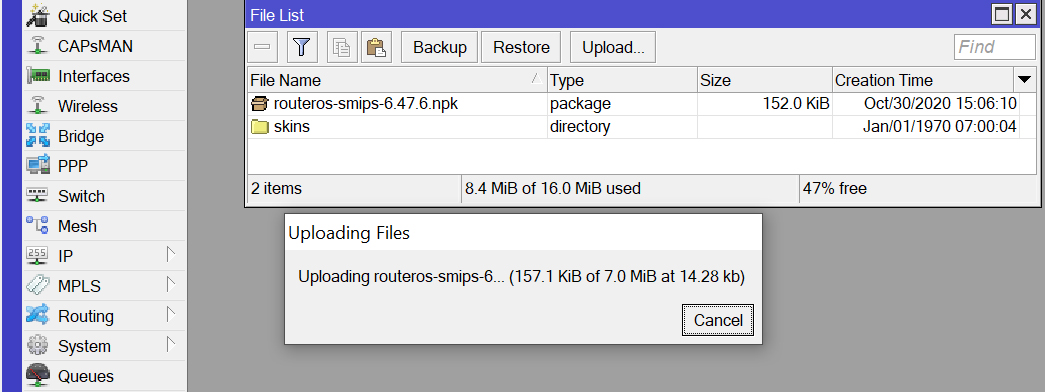1045x392 pixels.
Task: Click the filter funnel icon in File List
Action: pos(302,47)
